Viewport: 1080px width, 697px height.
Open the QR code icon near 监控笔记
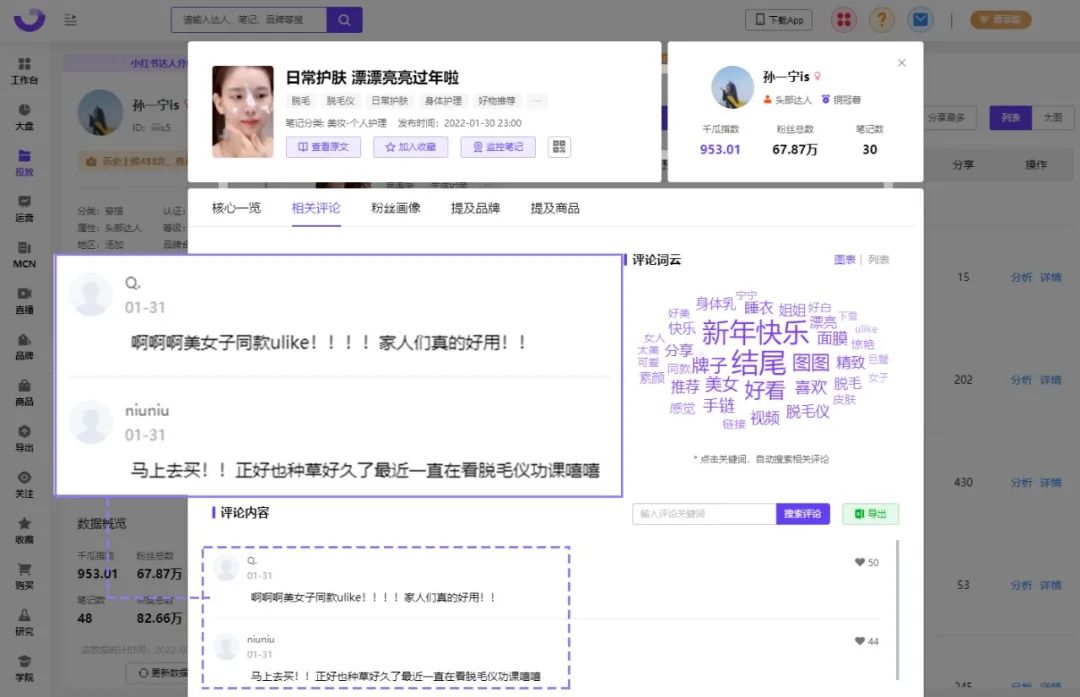pyautogui.click(x=558, y=146)
